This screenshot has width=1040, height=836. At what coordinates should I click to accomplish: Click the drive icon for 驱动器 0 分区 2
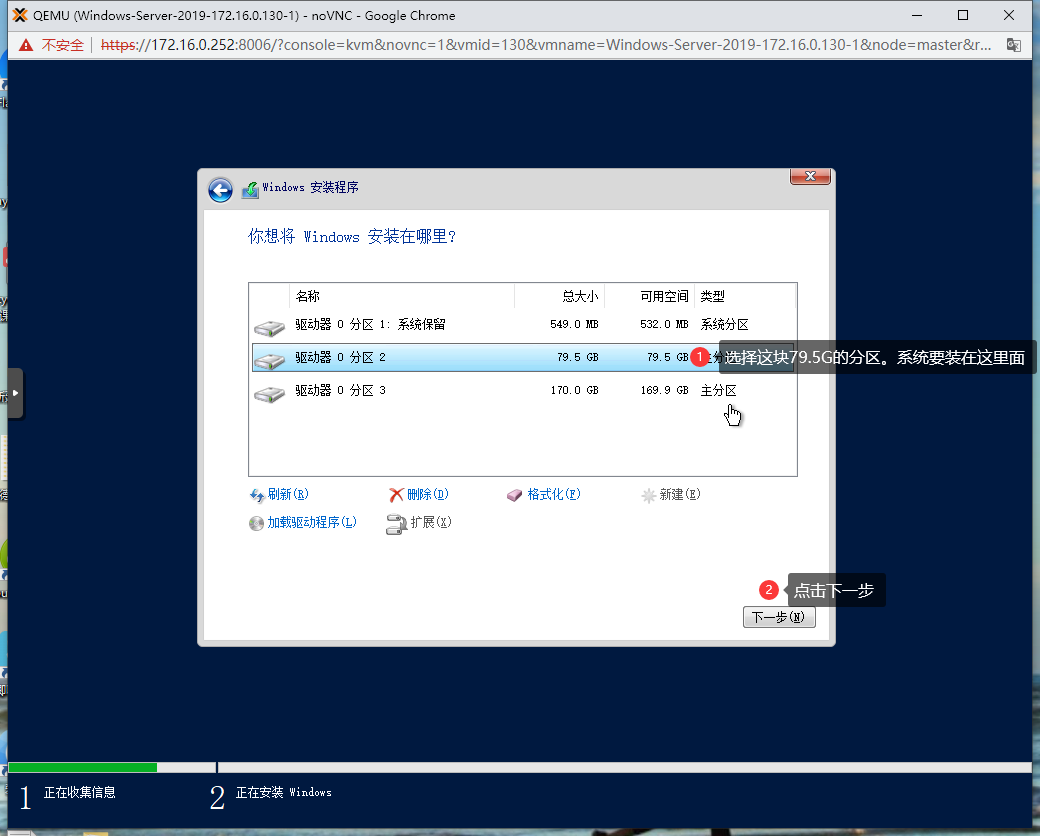tap(269, 361)
